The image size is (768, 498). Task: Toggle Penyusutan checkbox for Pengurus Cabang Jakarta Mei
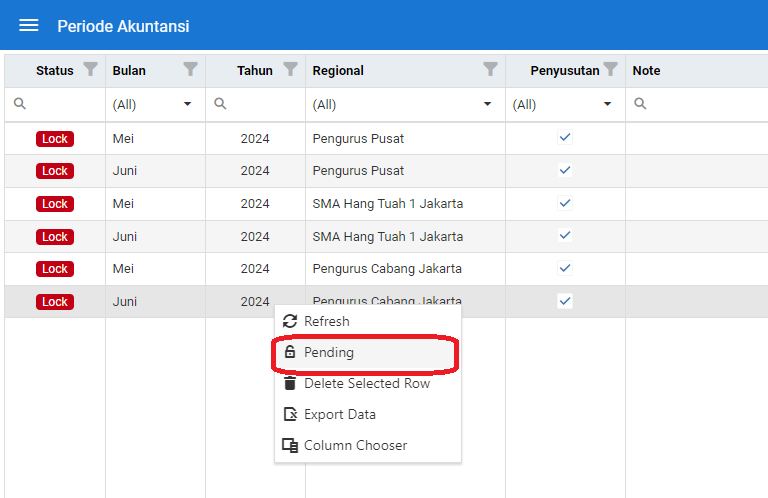[565, 268]
